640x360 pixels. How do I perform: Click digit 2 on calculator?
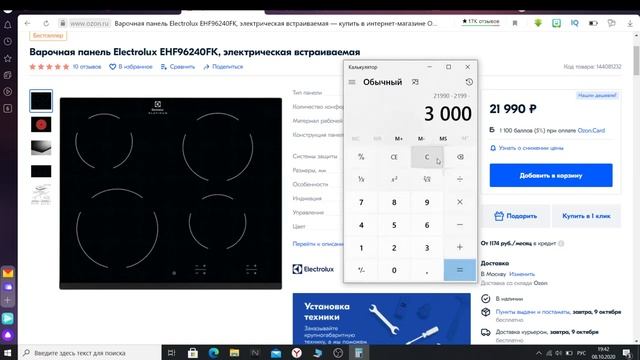[x=394, y=247]
